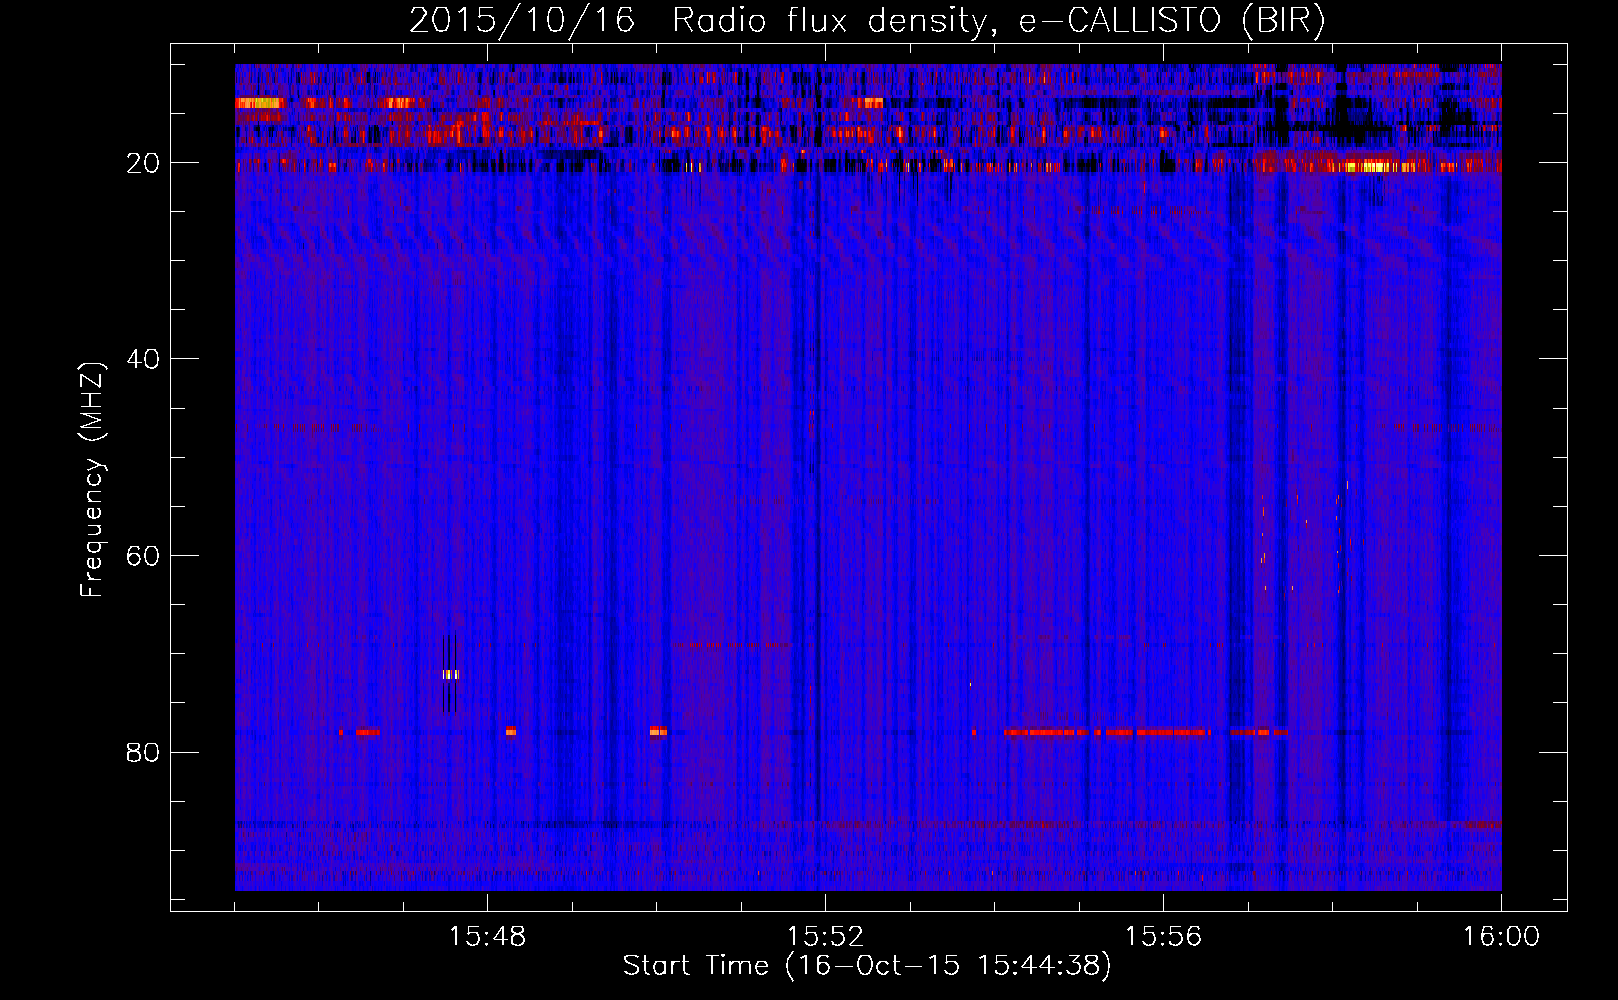Viewport: 1618px width, 1000px height.
Task: Click the bright yellow-white spot near 72 MHz
Action: pos(451,674)
